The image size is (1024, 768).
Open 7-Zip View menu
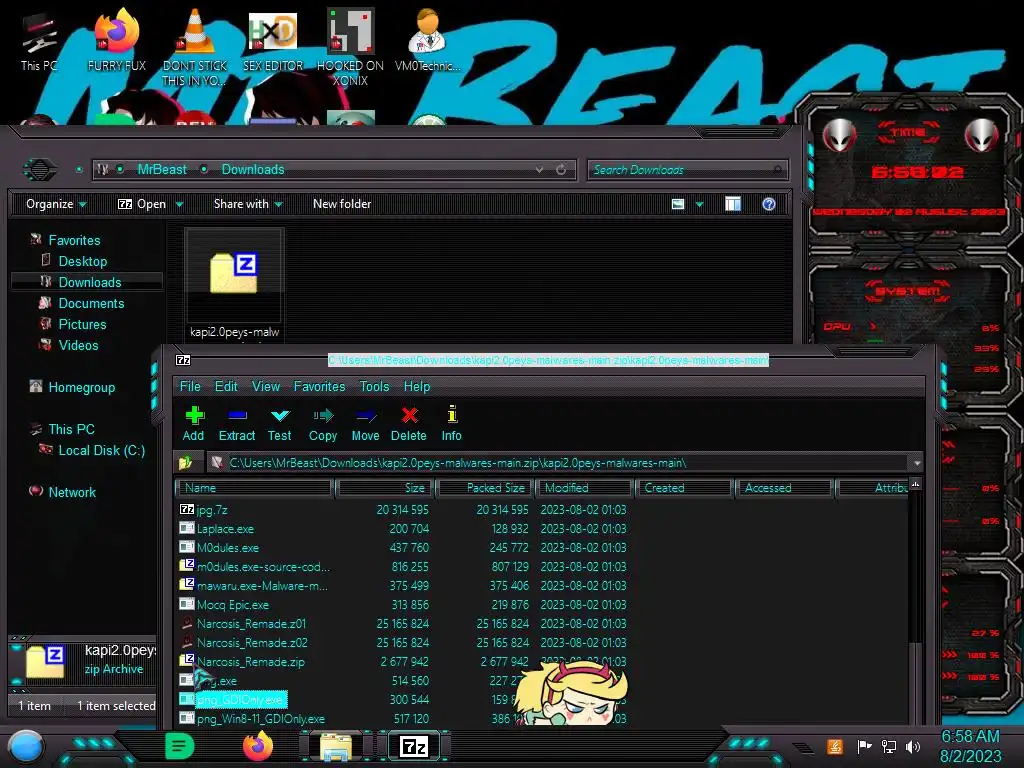tap(266, 387)
